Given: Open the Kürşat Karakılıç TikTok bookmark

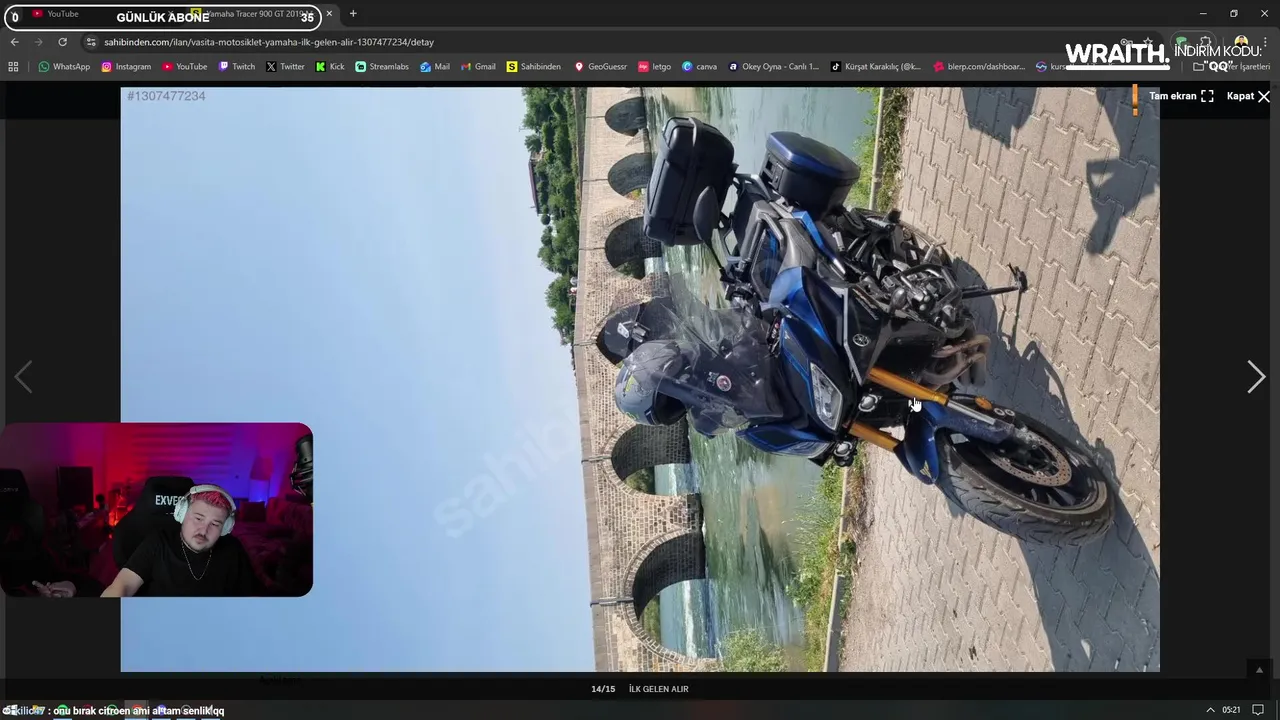Looking at the screenshot, I should coord(876,67).
